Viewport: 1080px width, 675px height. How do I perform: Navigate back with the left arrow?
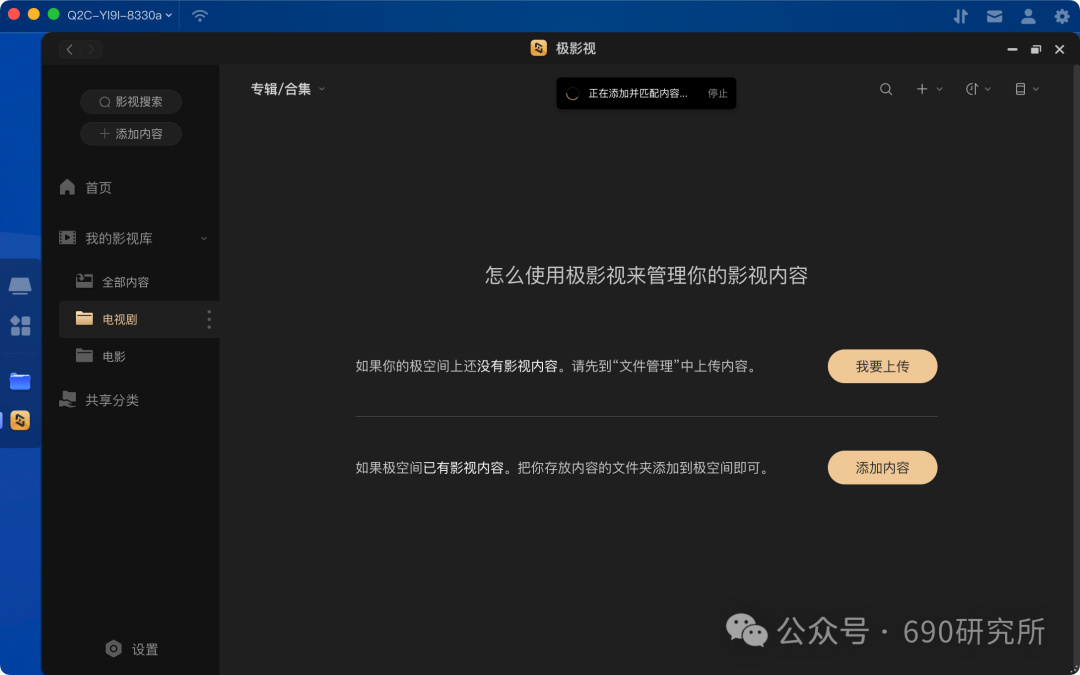[x=70, y=50]
